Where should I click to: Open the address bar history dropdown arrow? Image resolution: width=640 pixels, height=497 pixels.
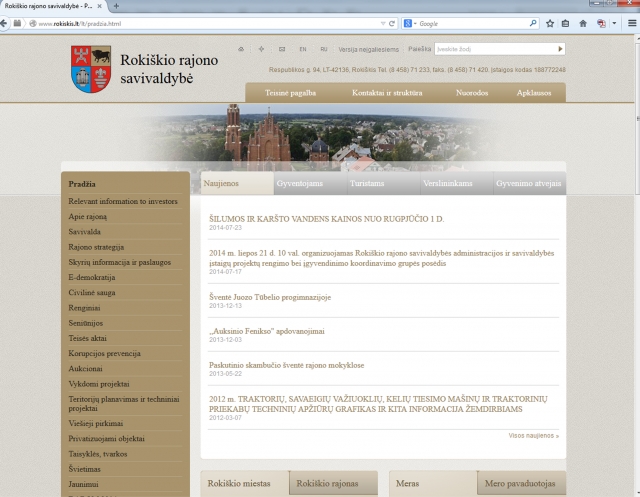coord(383,24)
